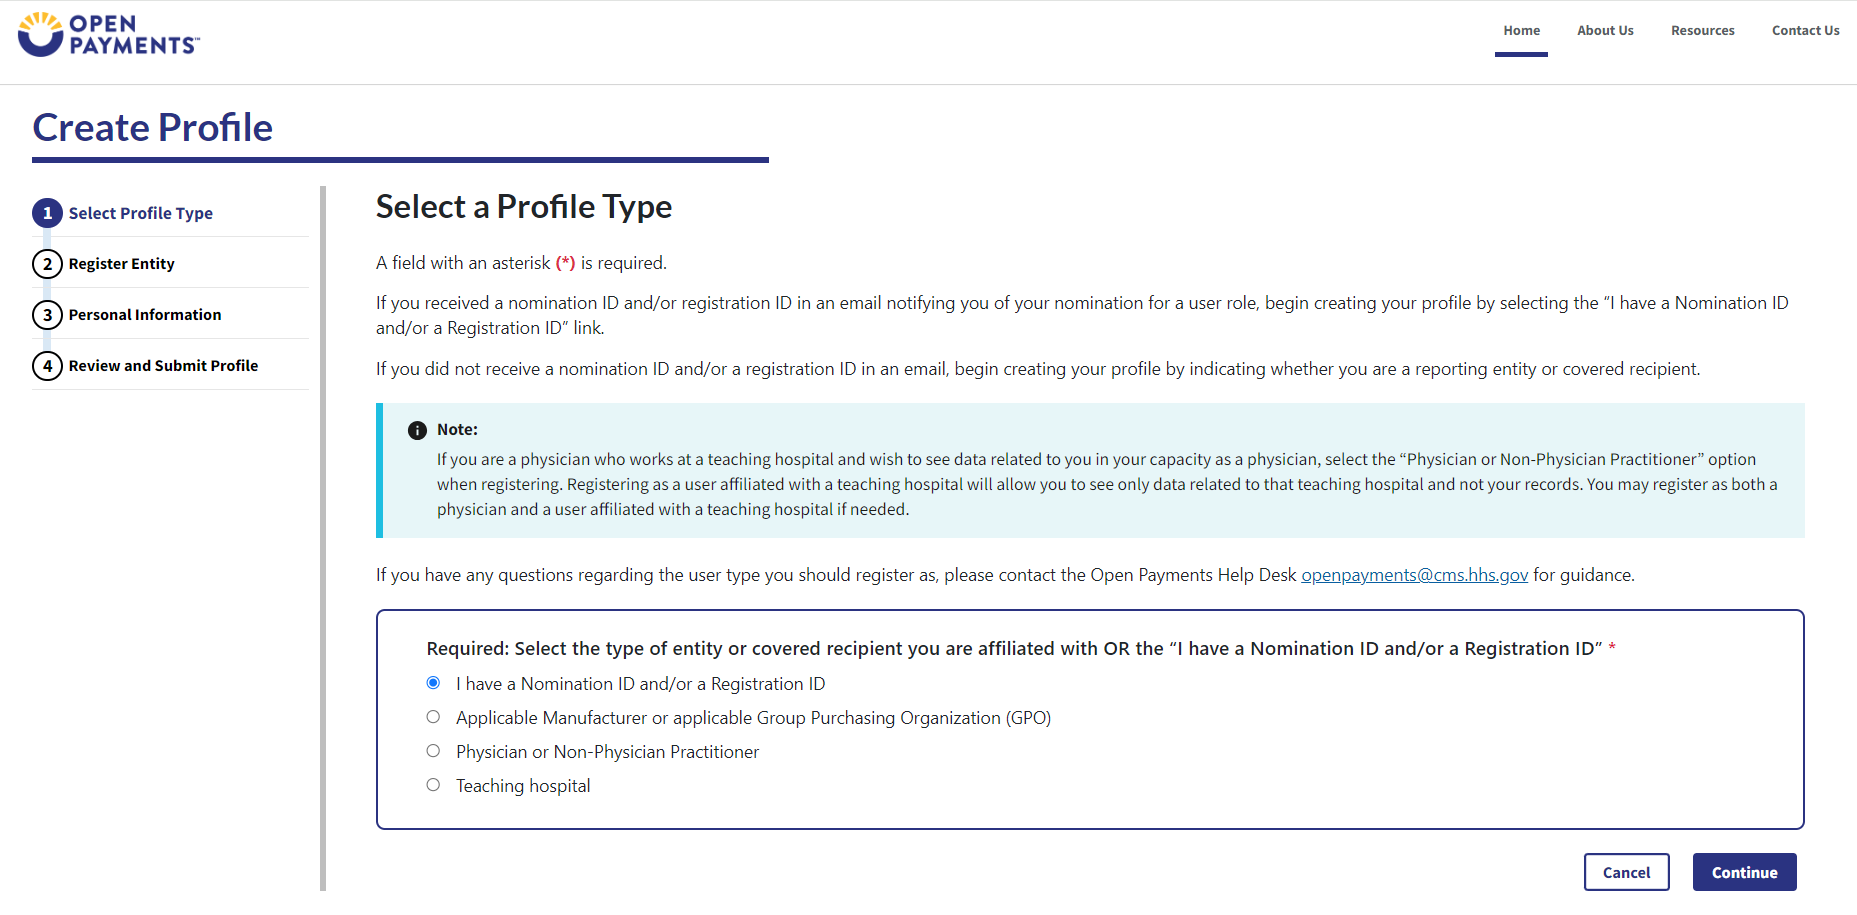This screenshot has width=1857, height=915.
Task: Click step 3 circle icon
Action: tap(47, 315)
